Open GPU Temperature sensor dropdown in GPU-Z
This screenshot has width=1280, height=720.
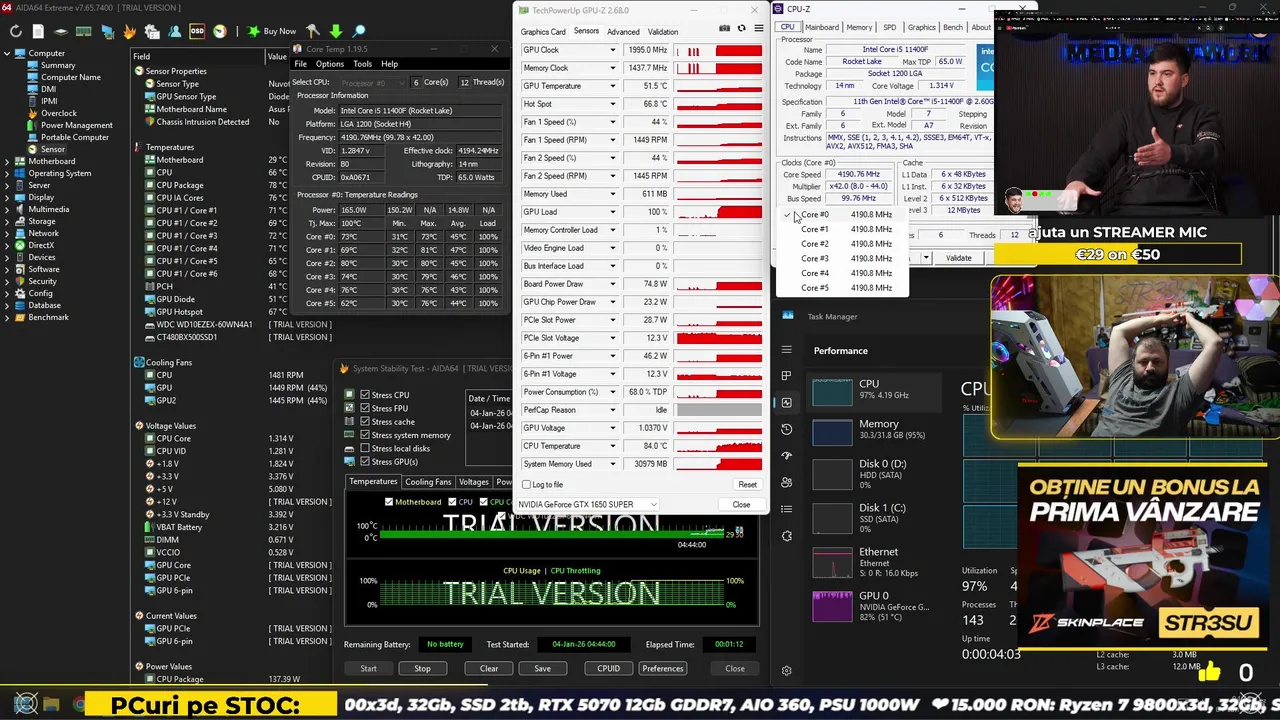612,86
